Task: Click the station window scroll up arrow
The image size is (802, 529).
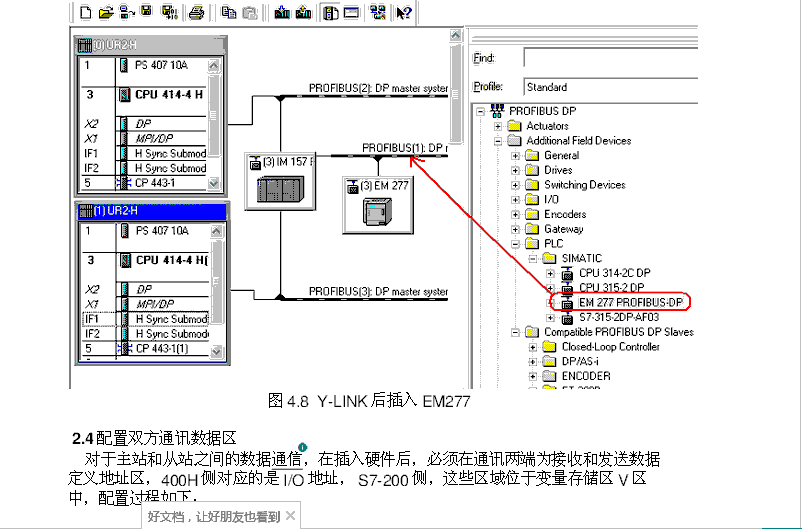Action: (455, 35)
